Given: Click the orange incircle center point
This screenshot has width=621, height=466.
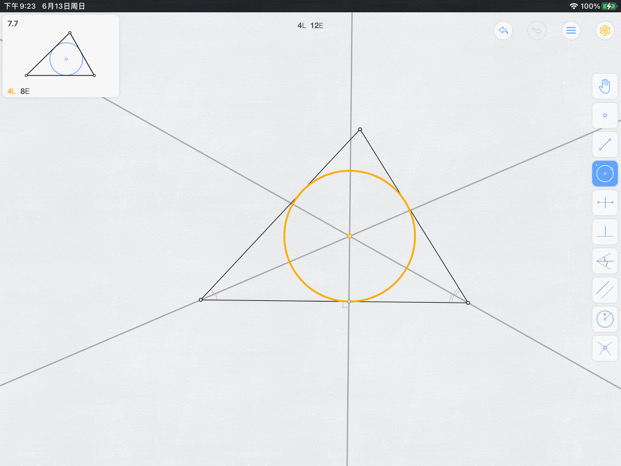Looking at the screenshot, I should point(349,236).
